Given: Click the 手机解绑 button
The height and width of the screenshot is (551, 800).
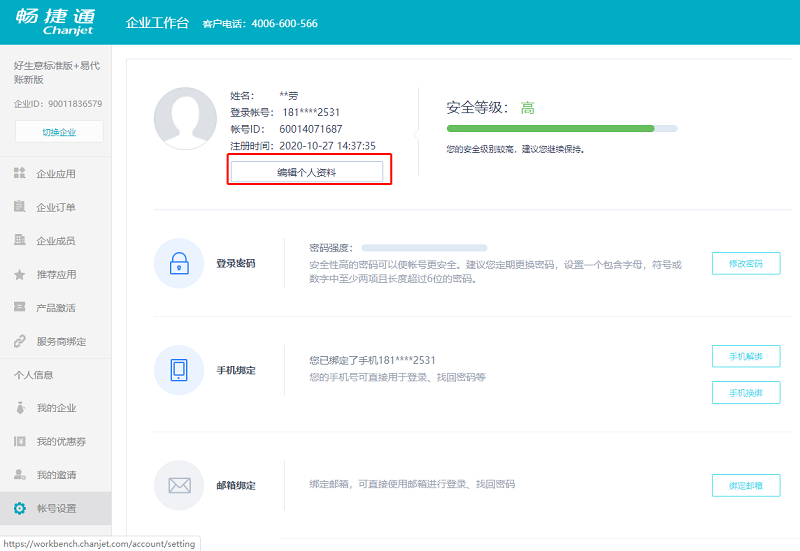Looking at the screenshot, I should tap(746, 356).
